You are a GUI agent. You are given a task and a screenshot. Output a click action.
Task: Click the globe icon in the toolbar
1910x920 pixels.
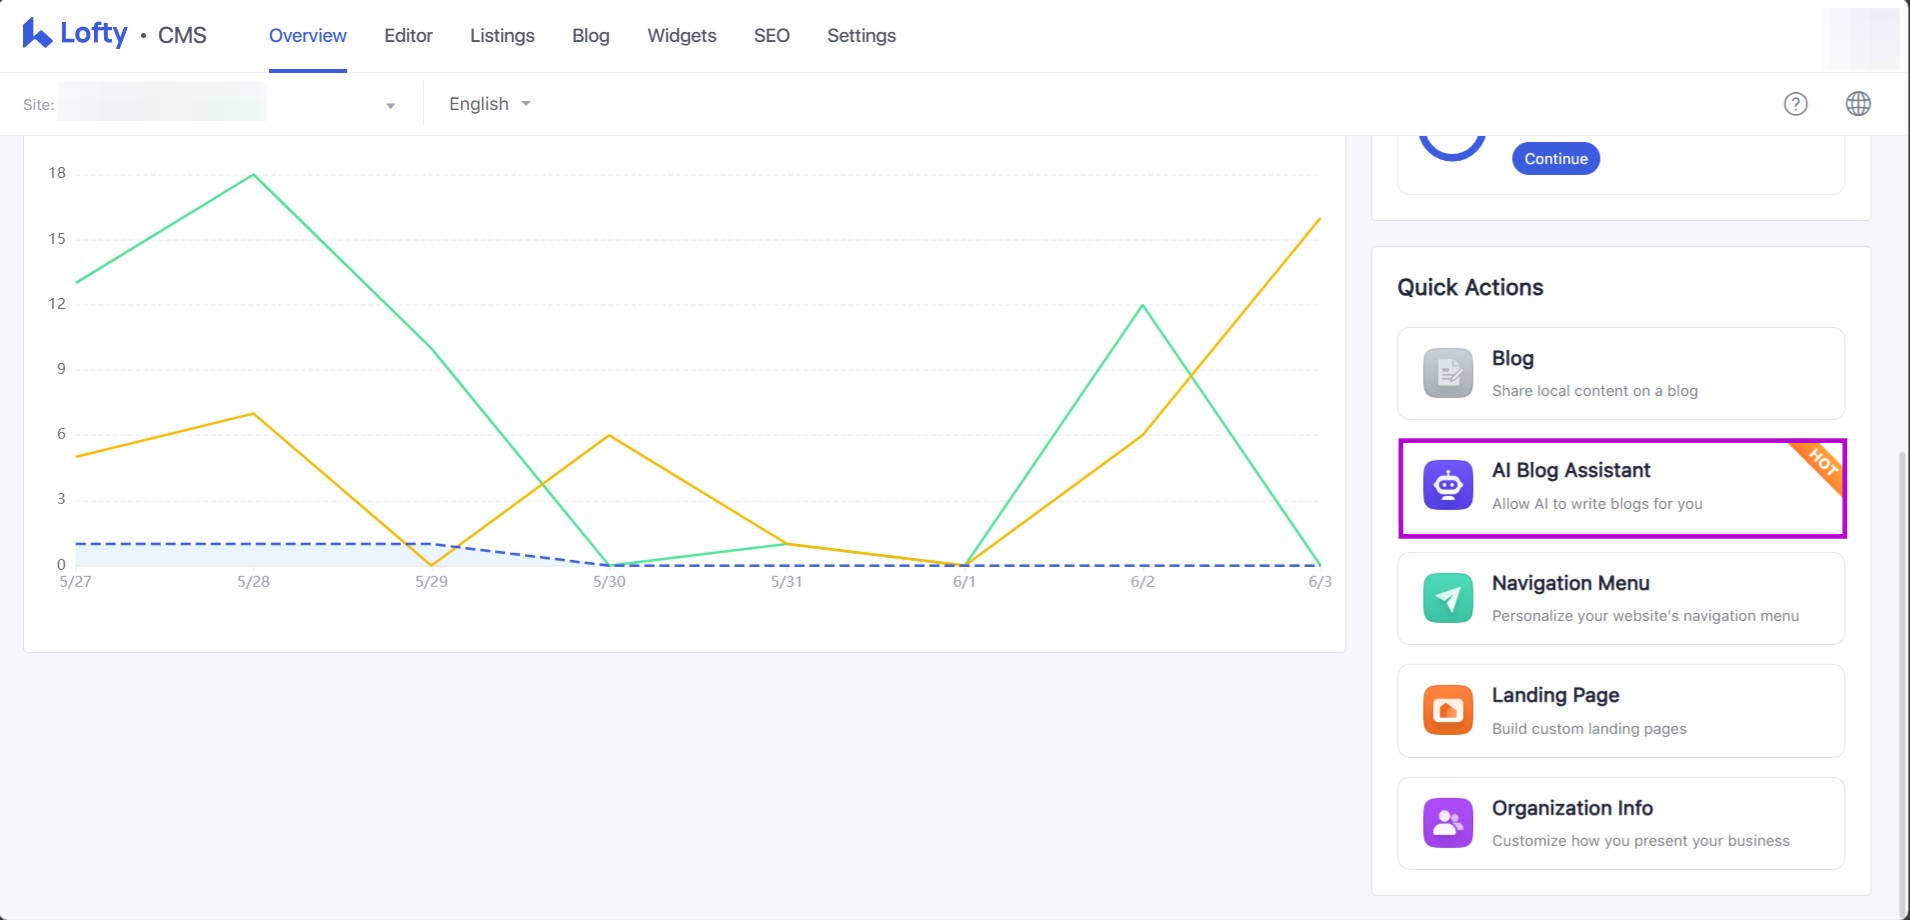pyautogui.click(x=1858, y=104)
